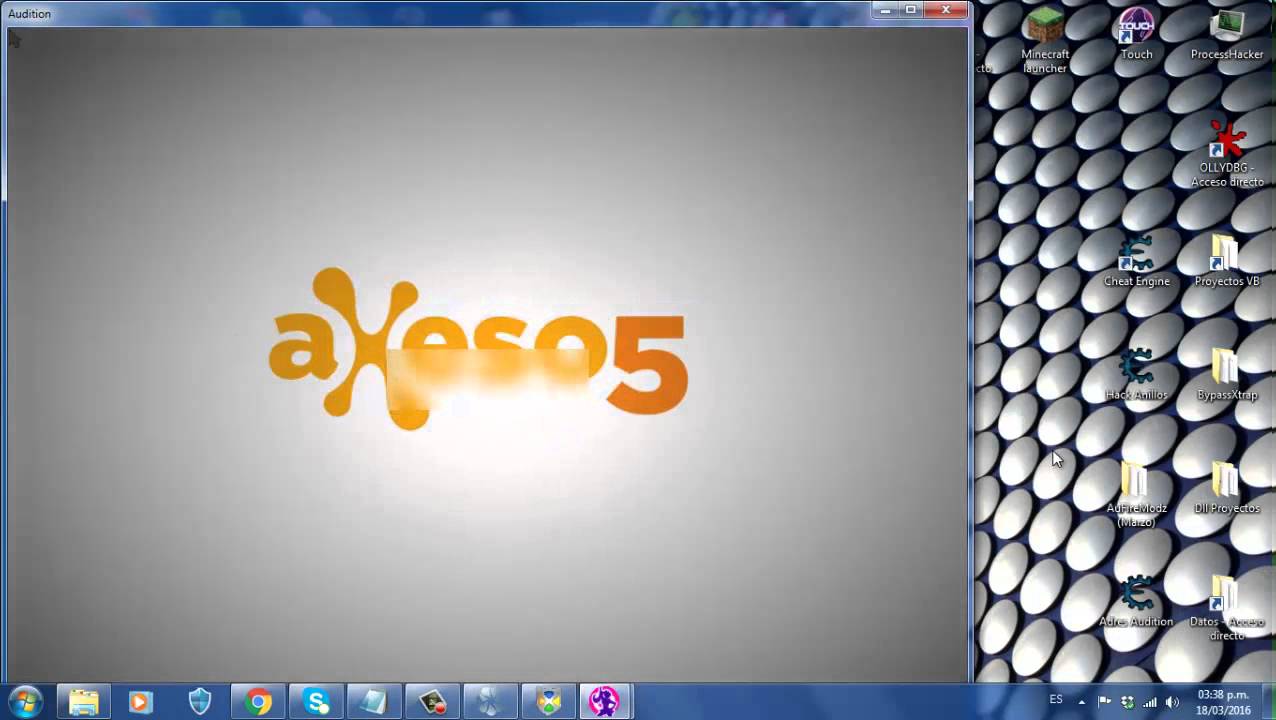The image size is (1276, 720).
Task: Switch to the Audition game taskbar button
Action: [604, 702]
